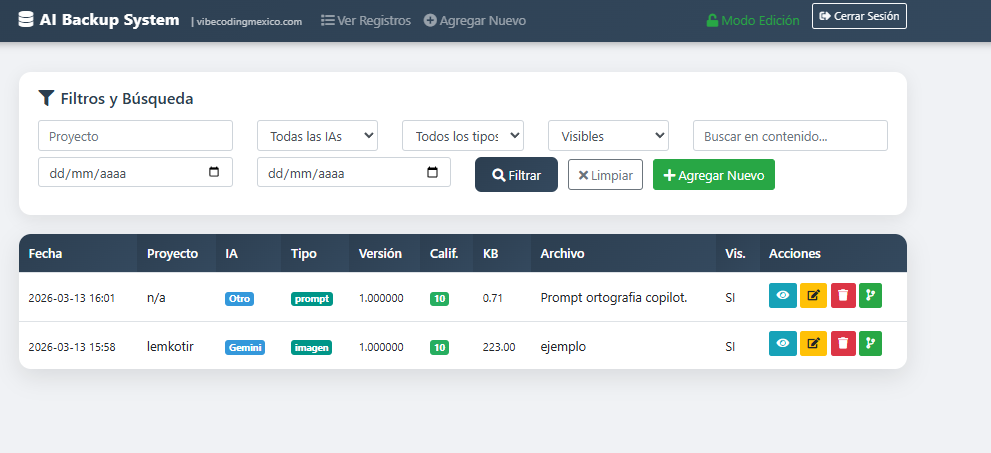Click the Cerrar Sesión button
Image resolution: width=991 pixels, height=453 pixels.
(x=859, y=16)
